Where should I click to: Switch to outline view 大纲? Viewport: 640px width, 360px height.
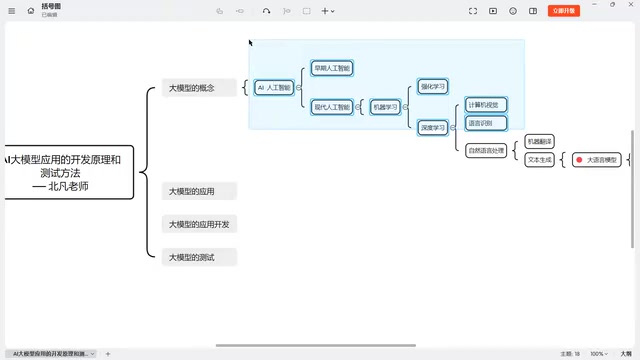tap(626, 354)
